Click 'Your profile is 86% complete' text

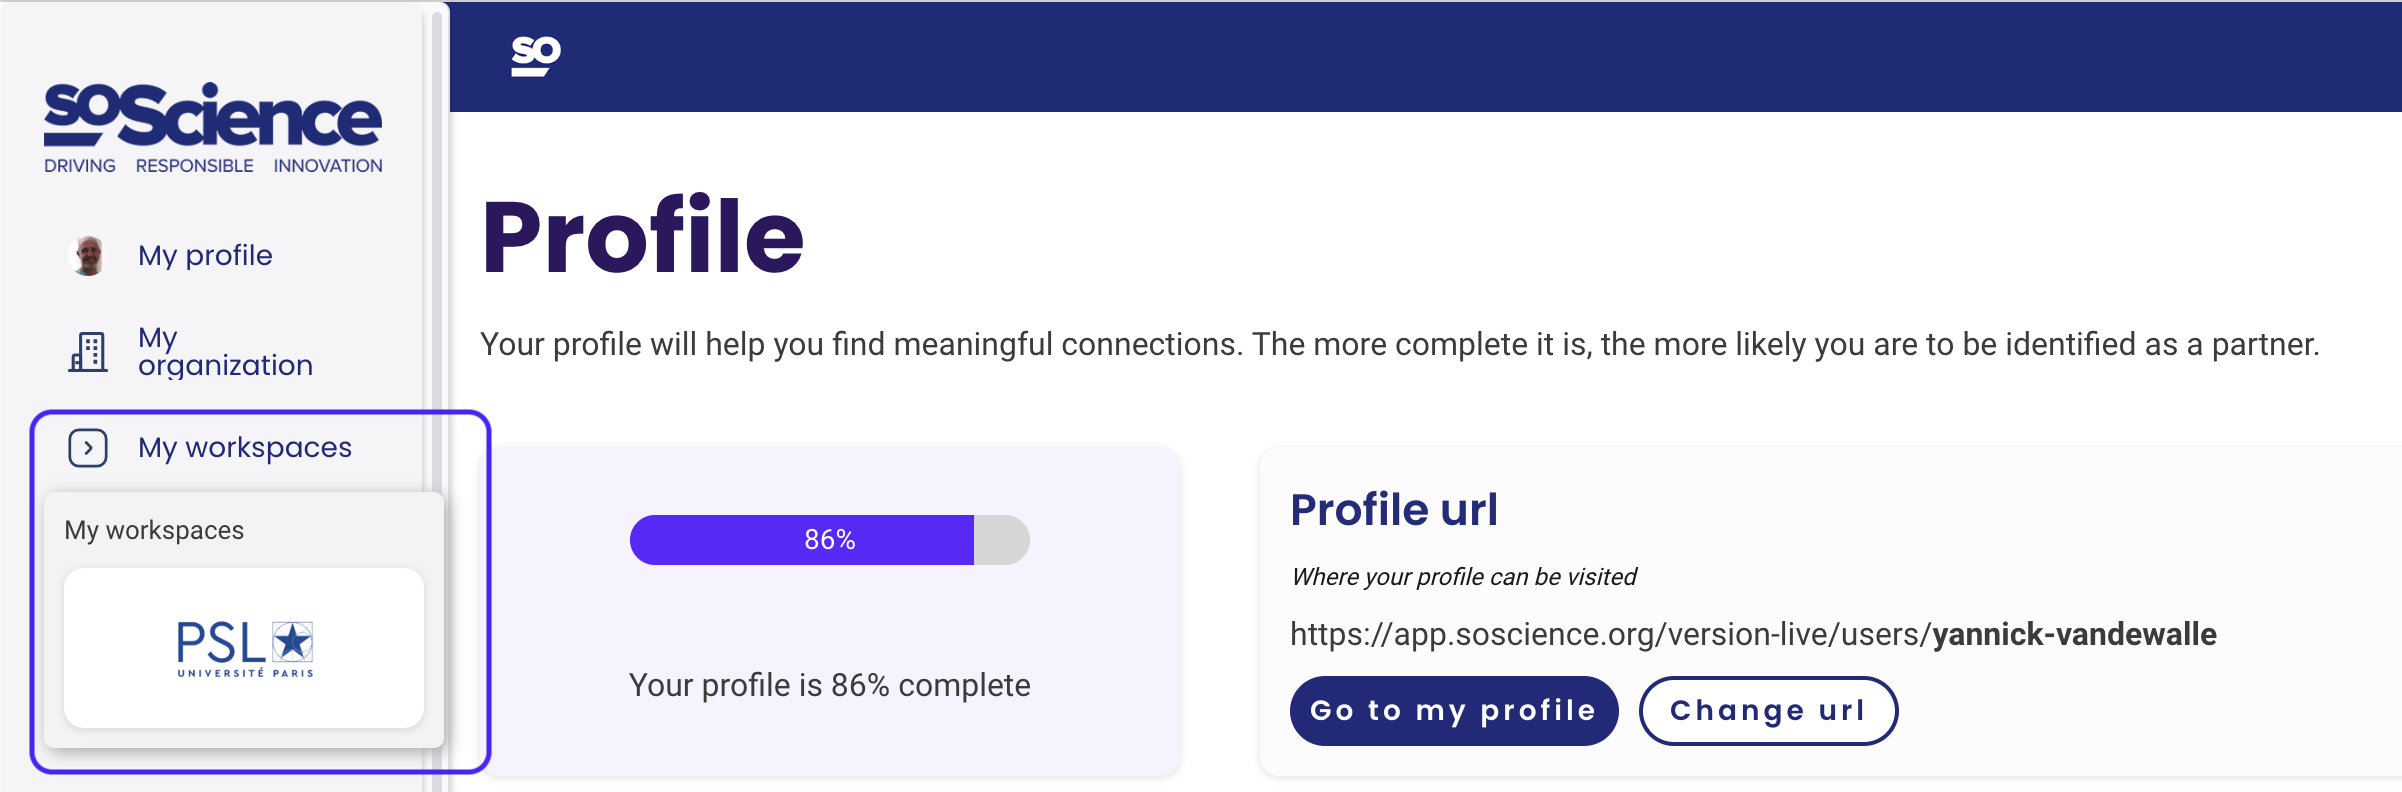point(830,685)
